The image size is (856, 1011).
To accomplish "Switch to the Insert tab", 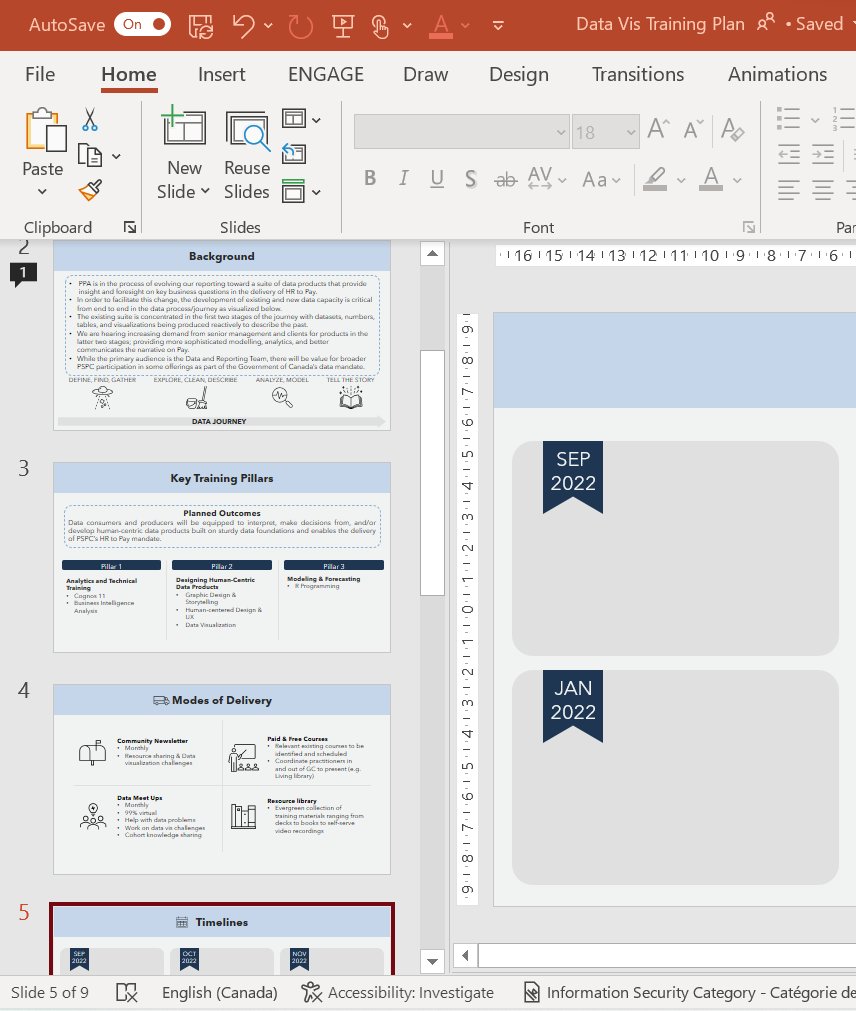I will tap(222, 74).
